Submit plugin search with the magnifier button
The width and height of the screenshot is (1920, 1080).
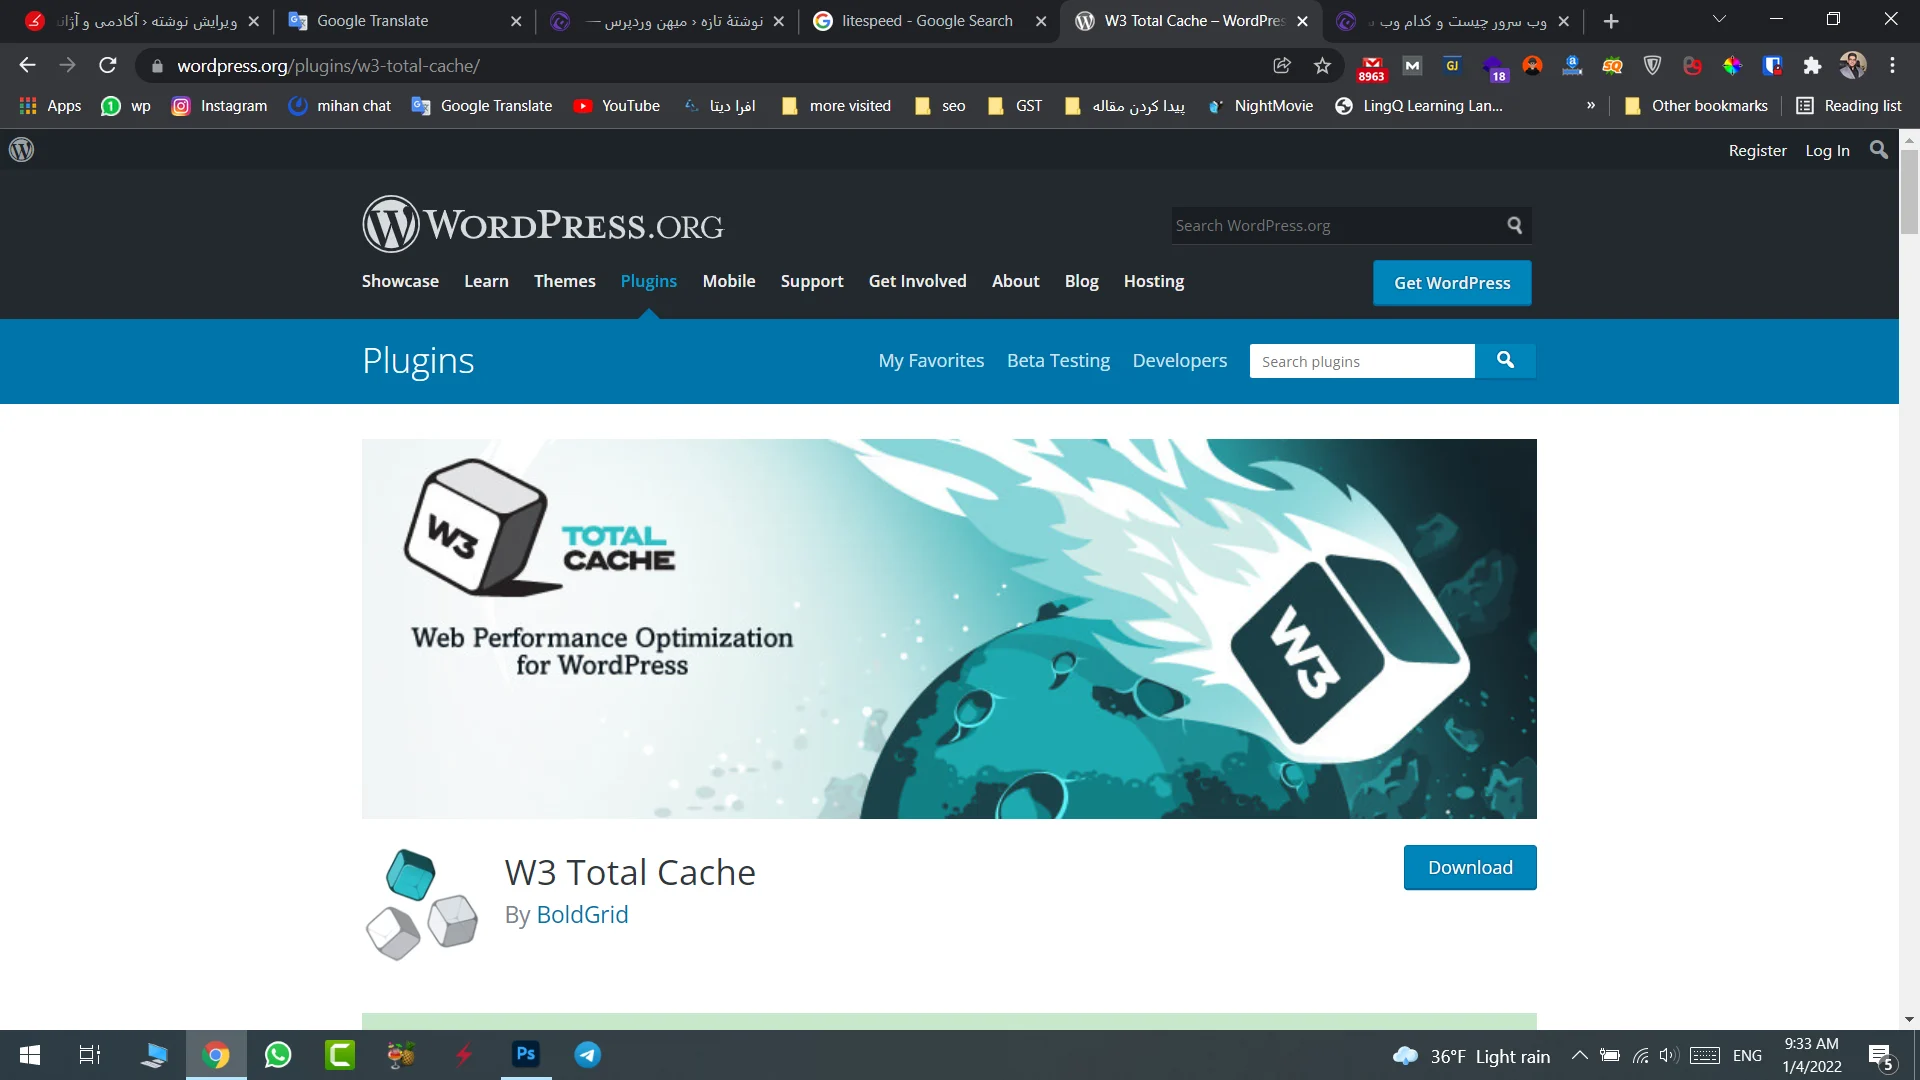click(1505, 361)
